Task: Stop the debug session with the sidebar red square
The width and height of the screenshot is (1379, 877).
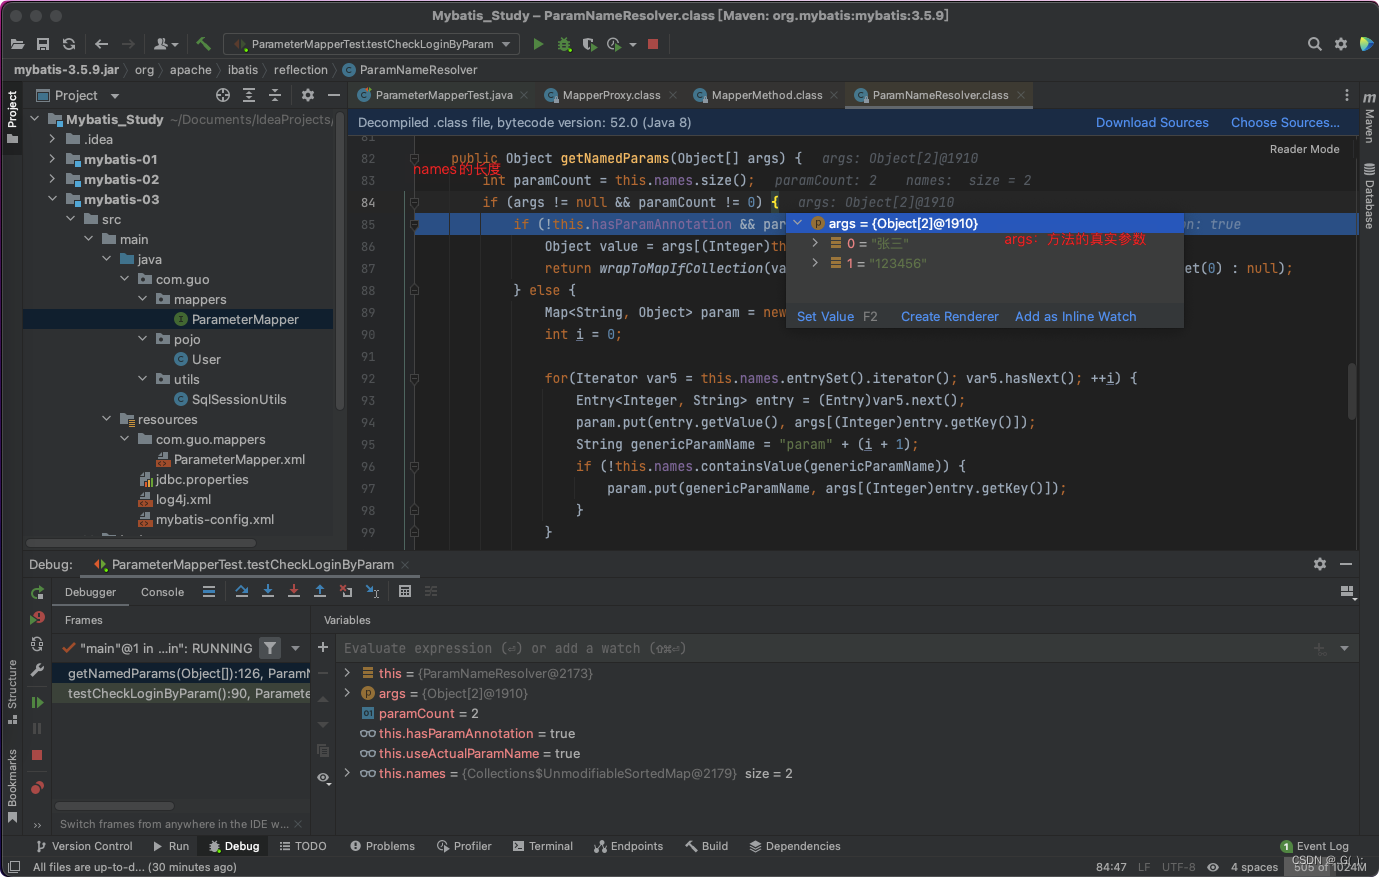Action: point(37,755)
